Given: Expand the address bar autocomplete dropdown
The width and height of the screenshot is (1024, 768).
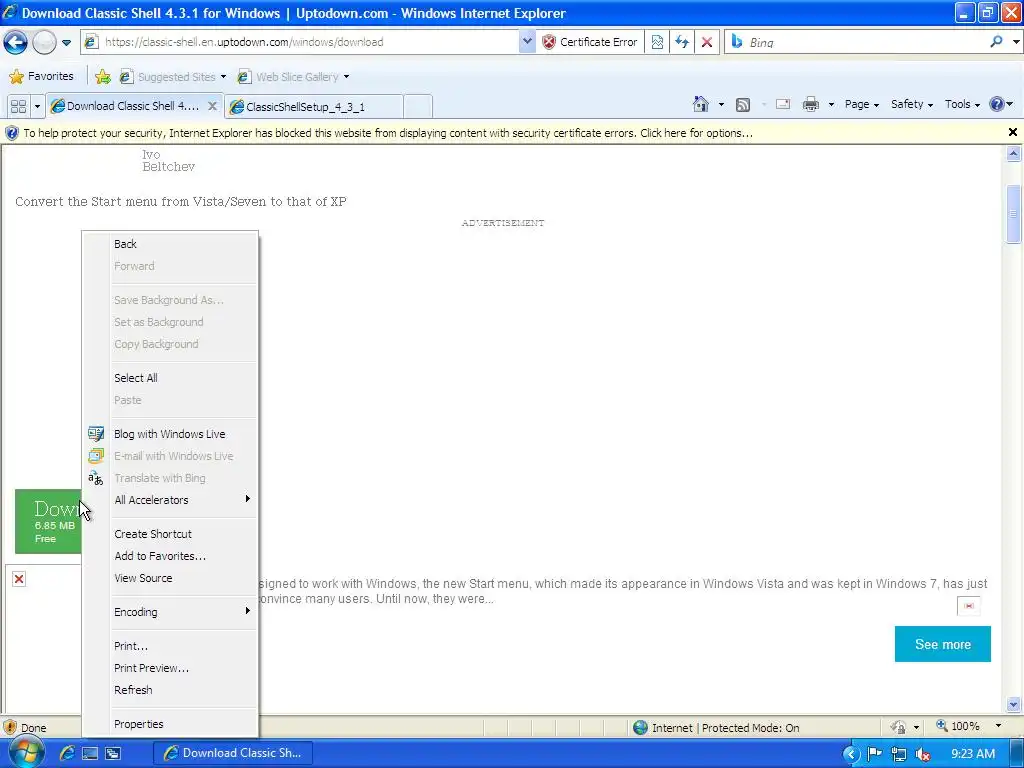Looking at the screenshot, I should coord(527,42).
